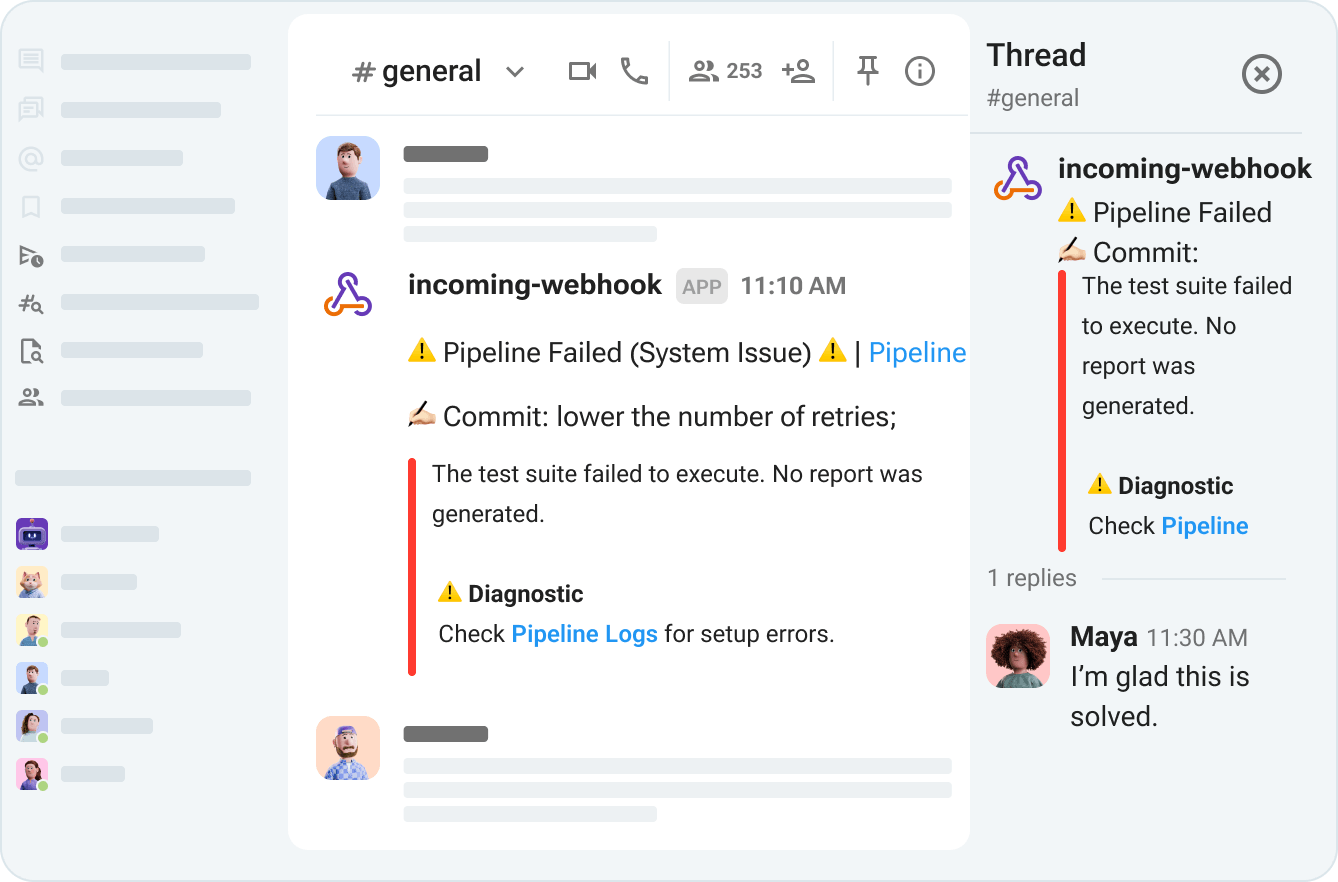Open the mentions @ icon in the sidebar
Image resolution: width=1338 pixels, height=882 pixels.
click(x=31, y=158)
